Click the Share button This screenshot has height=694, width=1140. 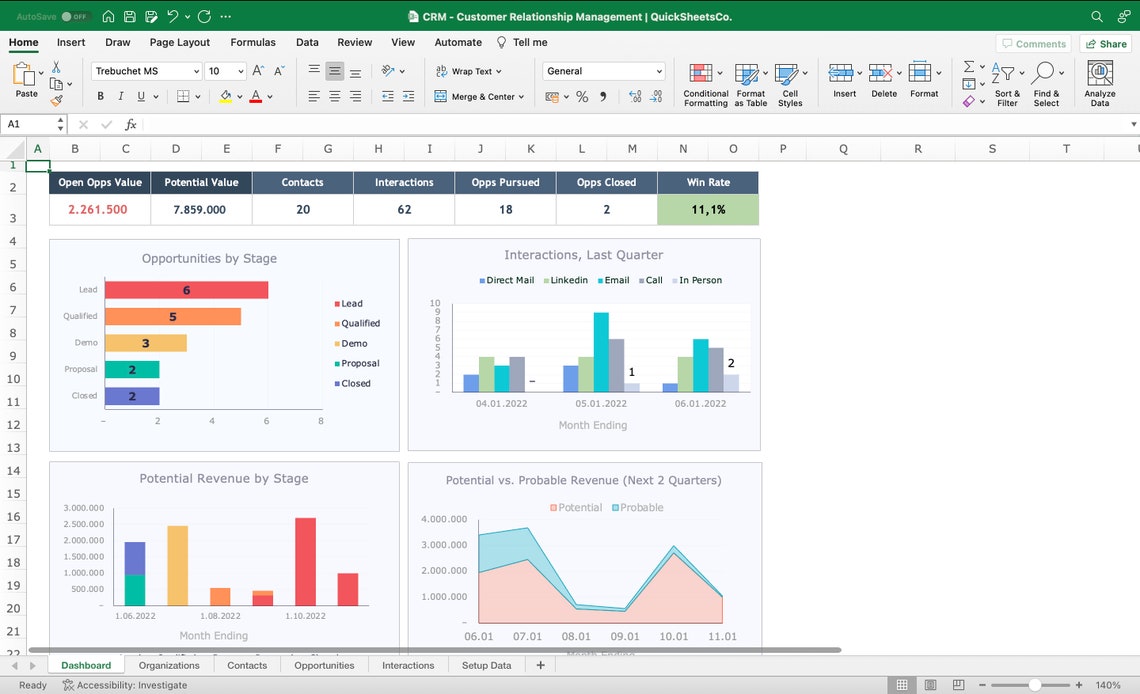tap(1105, 44)
